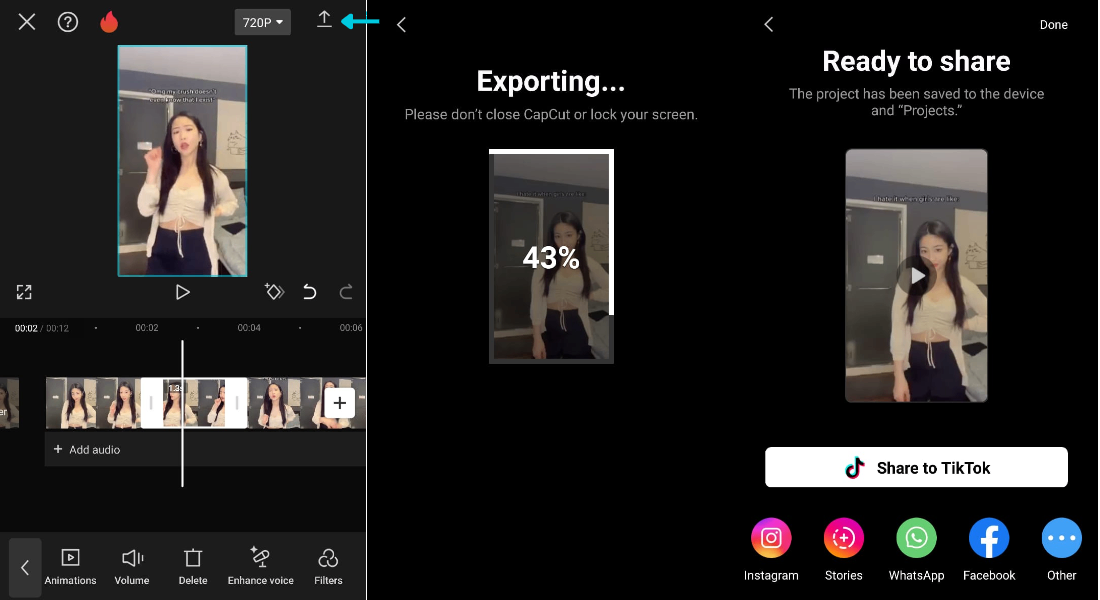Viewport: 1100px width, 600px height.
Task: Share to Instagram Stories
Action: click(843, 550)
